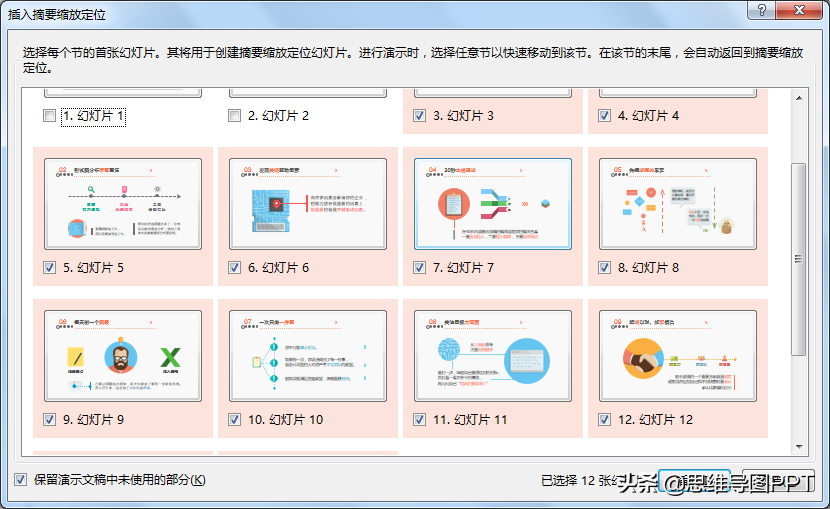
Task: Uncheck the 幻灯片 4 checkbox
Action: 605,115
